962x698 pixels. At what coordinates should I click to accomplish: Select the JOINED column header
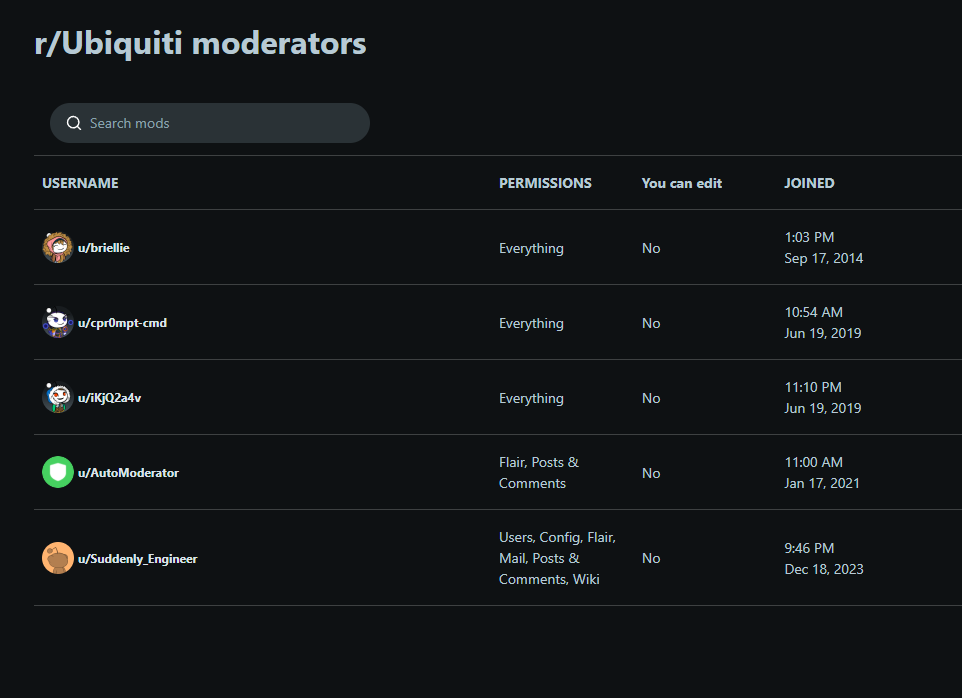(809, 183)
